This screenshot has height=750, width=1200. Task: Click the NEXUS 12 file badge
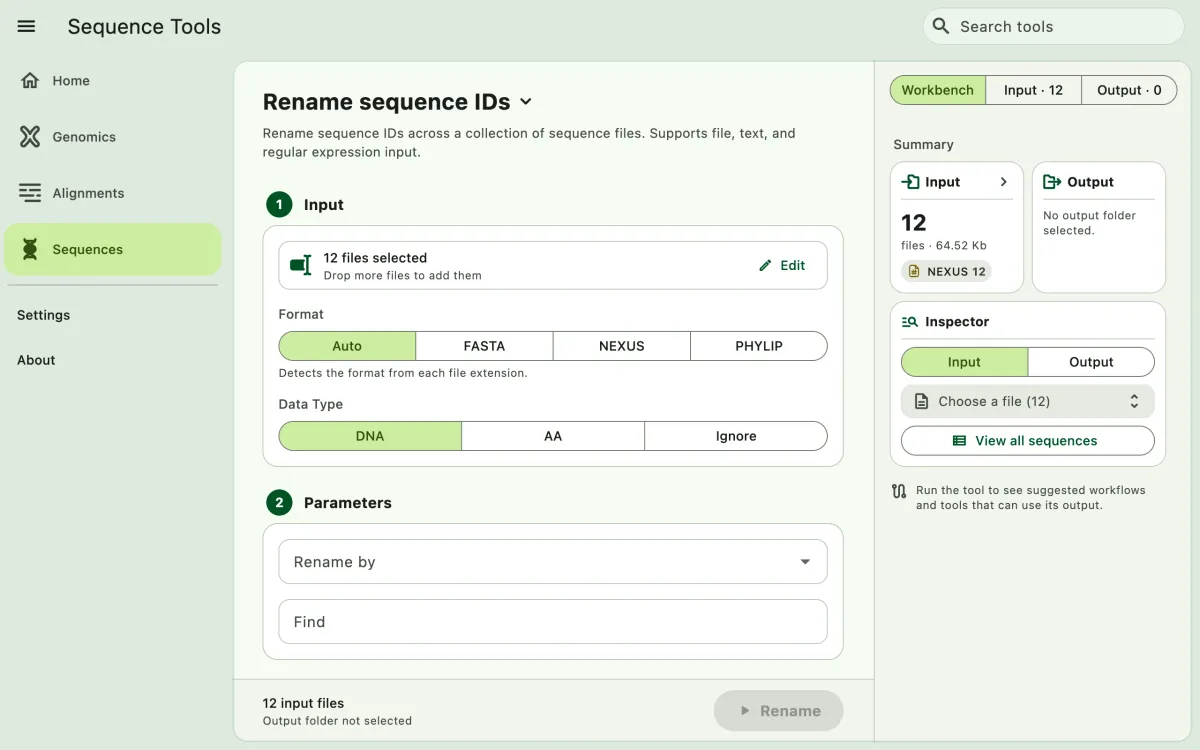click(x=948, y=271)
